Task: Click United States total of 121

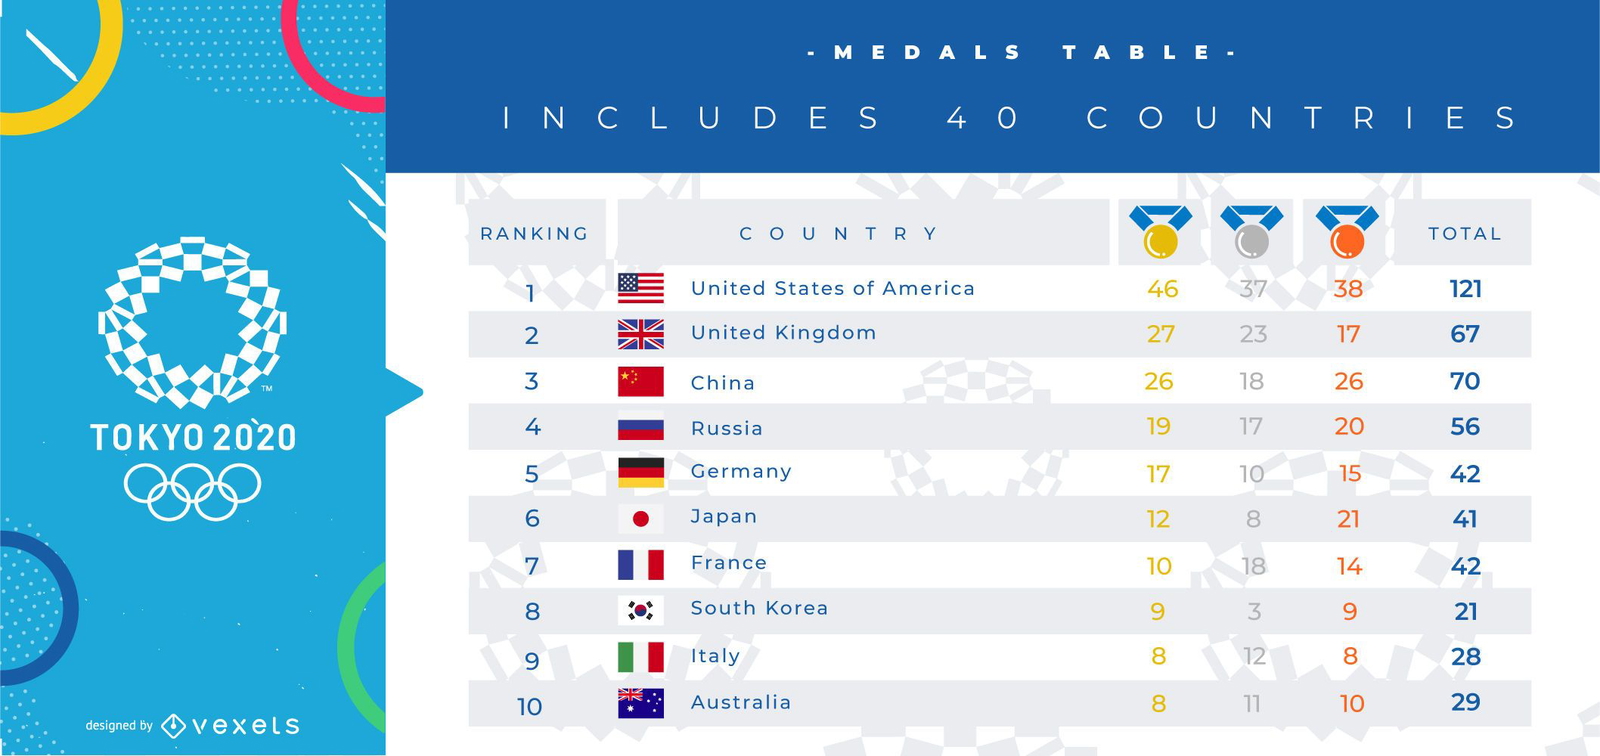Action: coord(1465,289)
